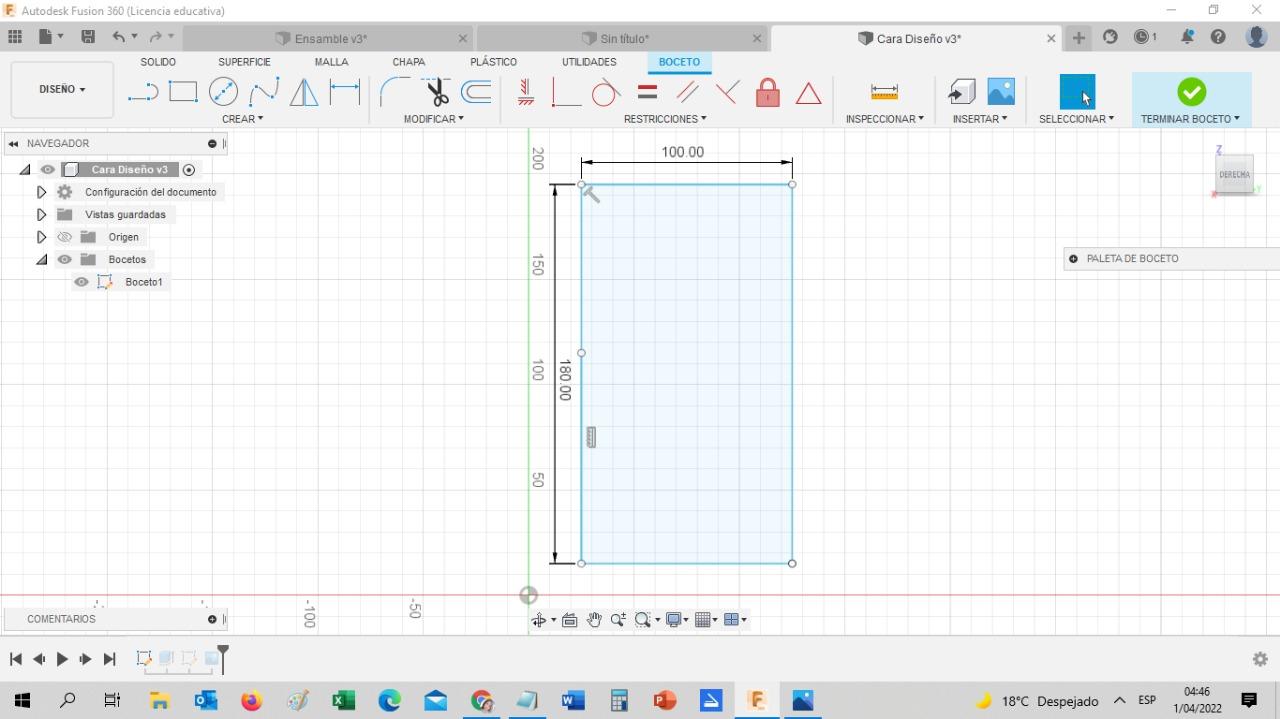Click the Measure ruler tool
1280x719 pixels.
coord(884,92)
